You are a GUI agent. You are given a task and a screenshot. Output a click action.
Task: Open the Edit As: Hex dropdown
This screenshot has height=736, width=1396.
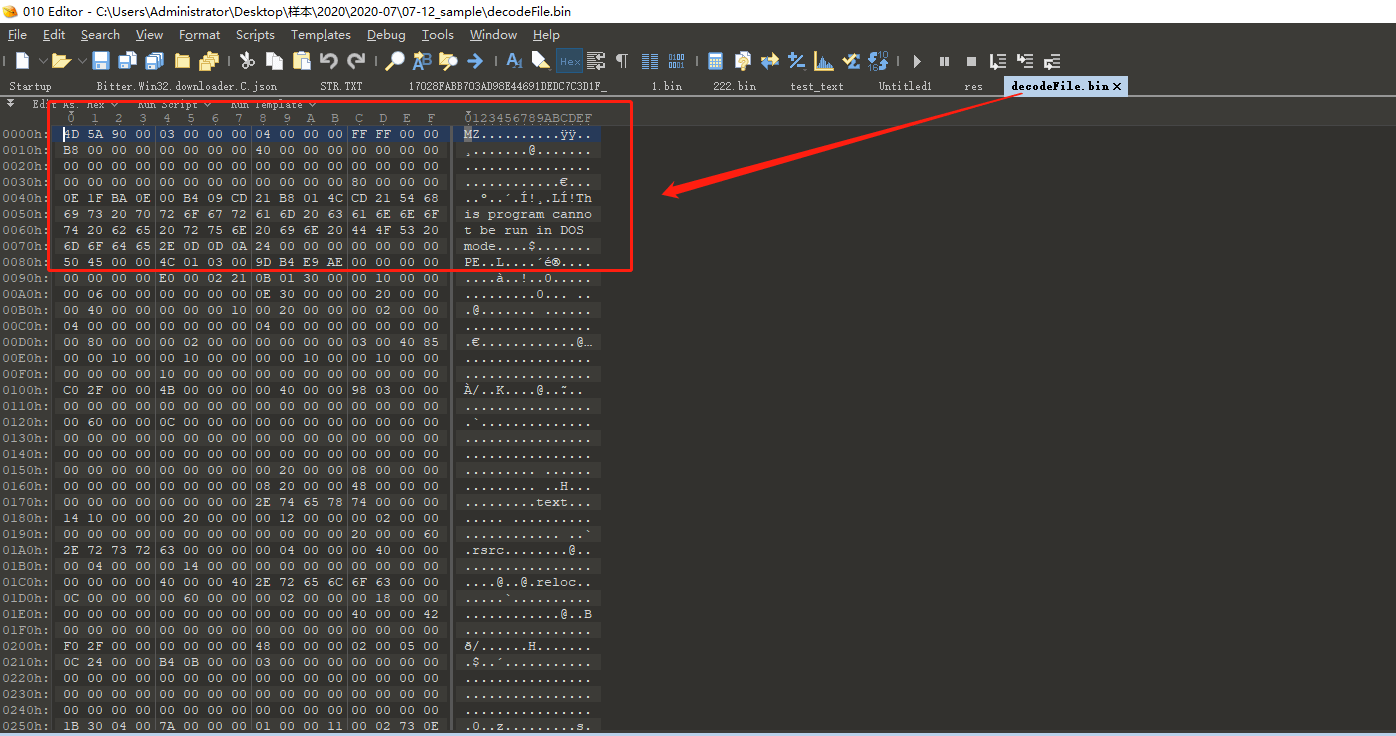(x=75, y=104)
